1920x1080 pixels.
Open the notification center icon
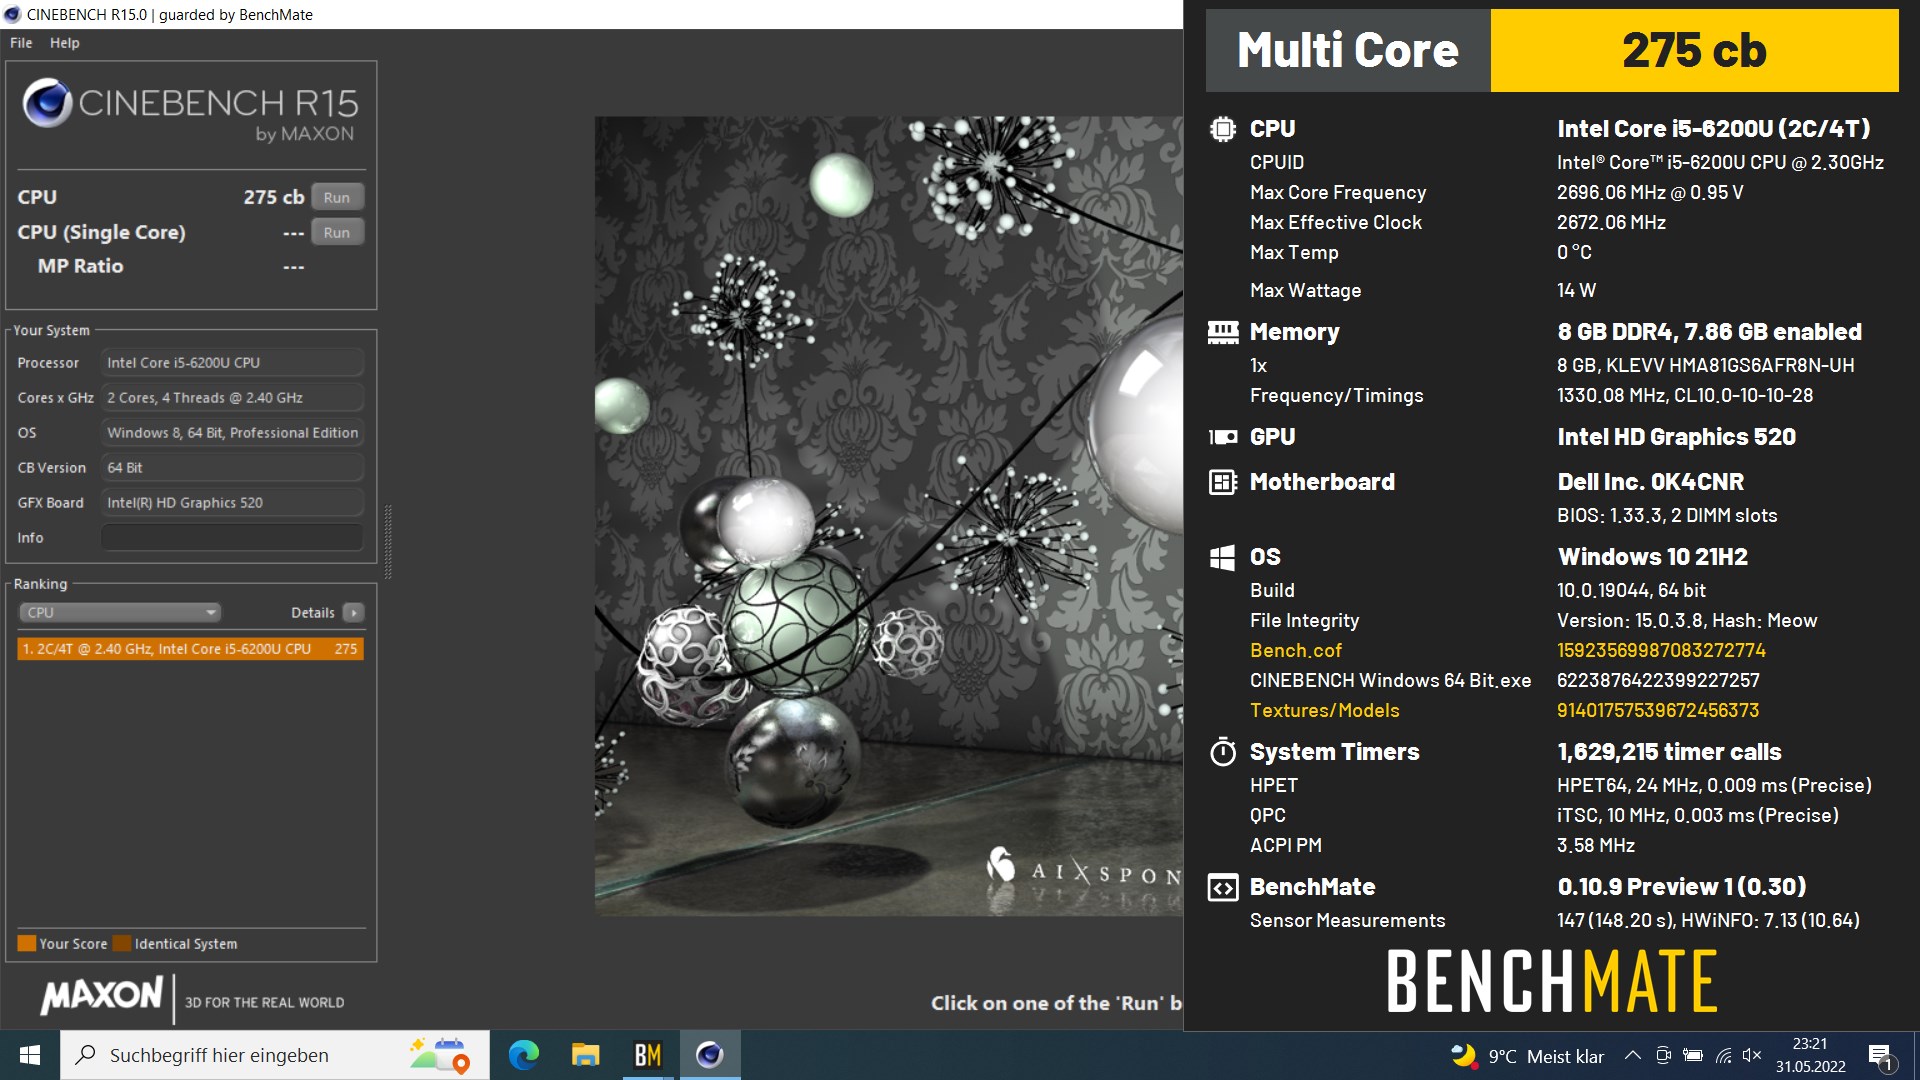point(1880,1056)
